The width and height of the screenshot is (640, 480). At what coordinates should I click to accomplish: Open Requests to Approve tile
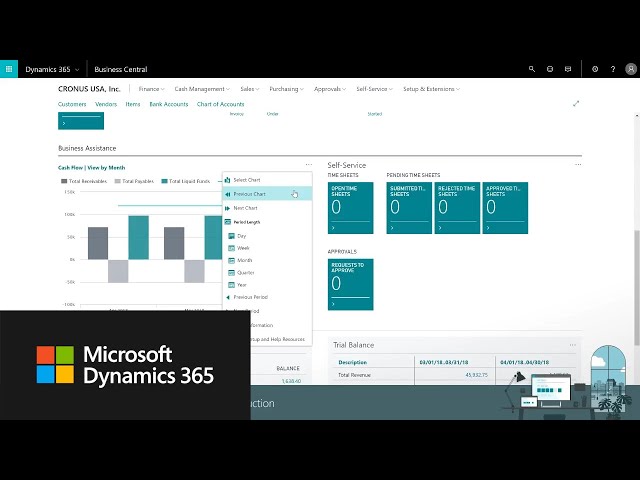pos(351,284)
